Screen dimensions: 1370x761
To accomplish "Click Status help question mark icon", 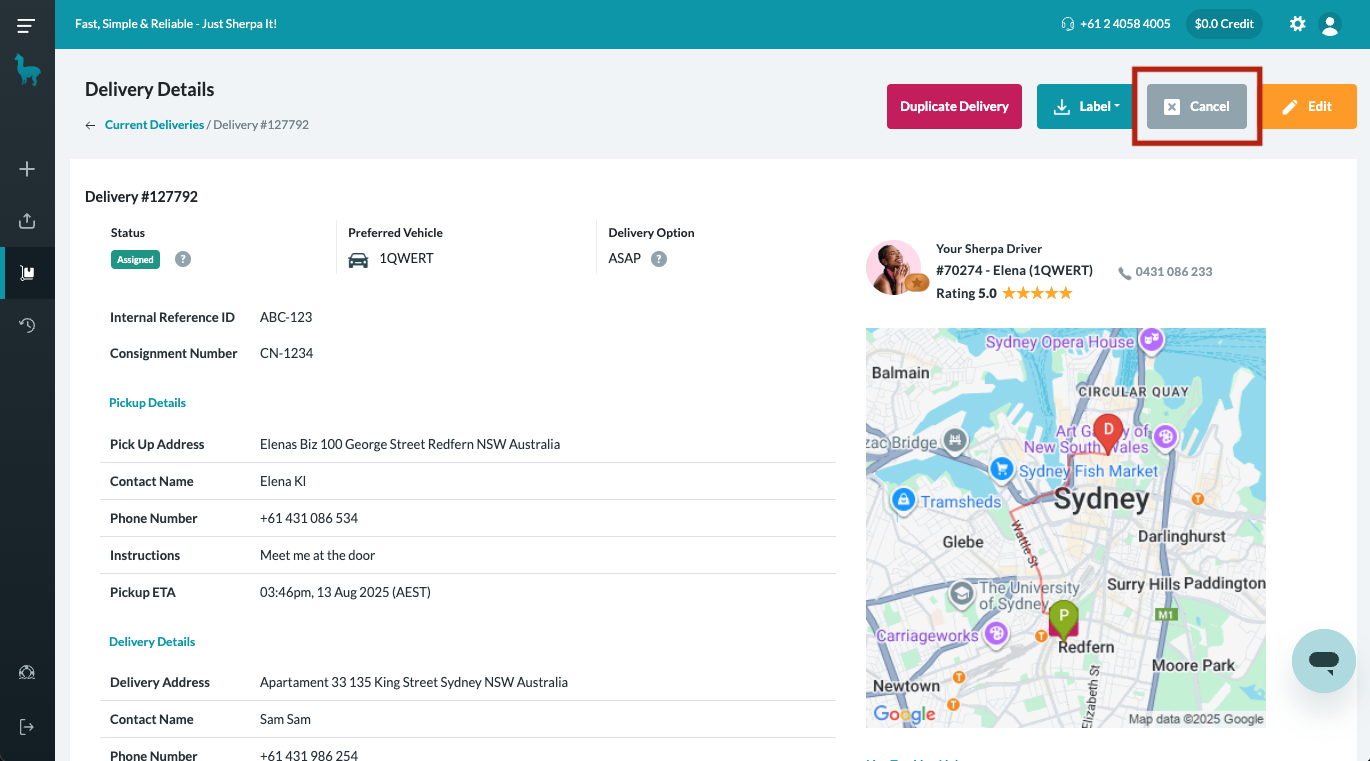I will [183, 259].
